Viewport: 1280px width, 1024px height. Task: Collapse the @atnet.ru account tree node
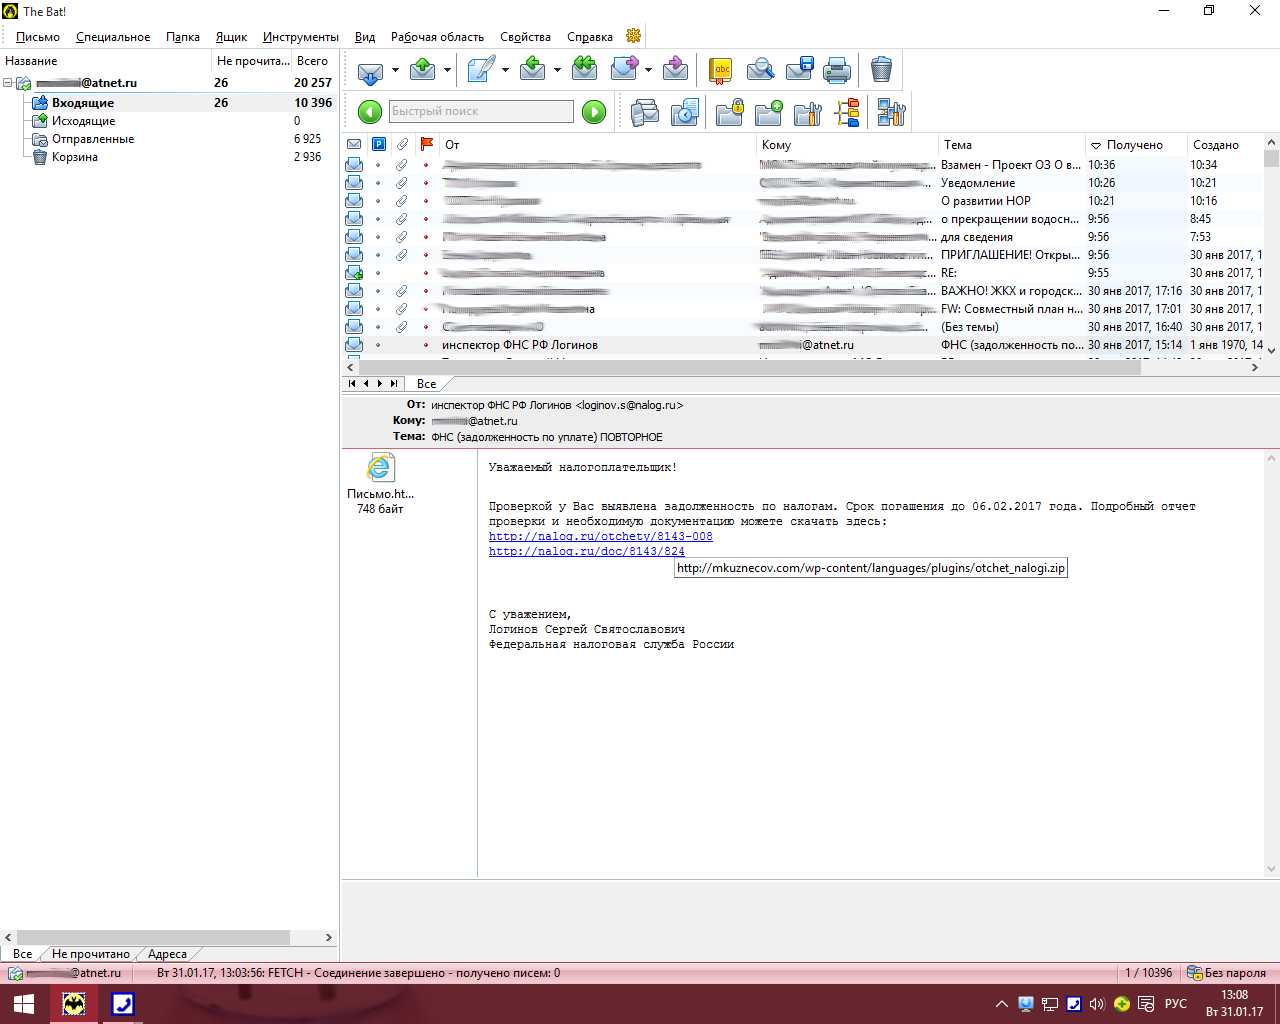point(8,83)
